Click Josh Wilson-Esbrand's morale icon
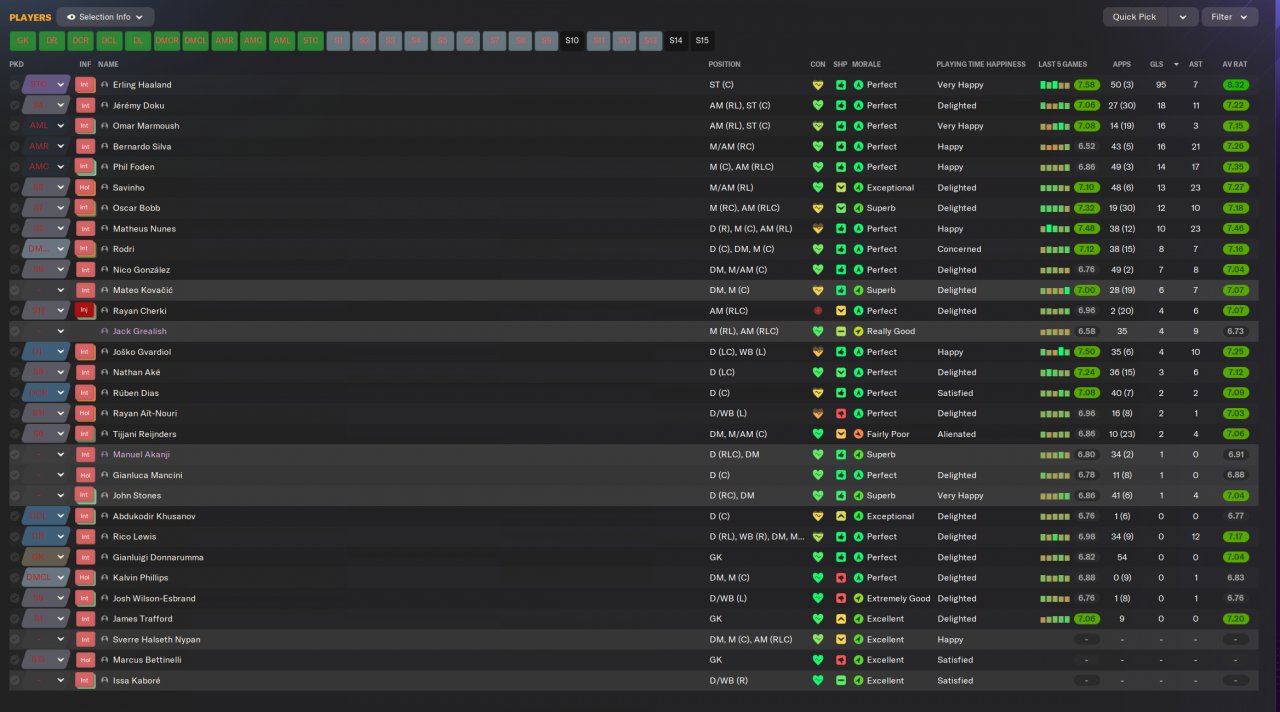The image size is (1280, 712). coord(858,598)
